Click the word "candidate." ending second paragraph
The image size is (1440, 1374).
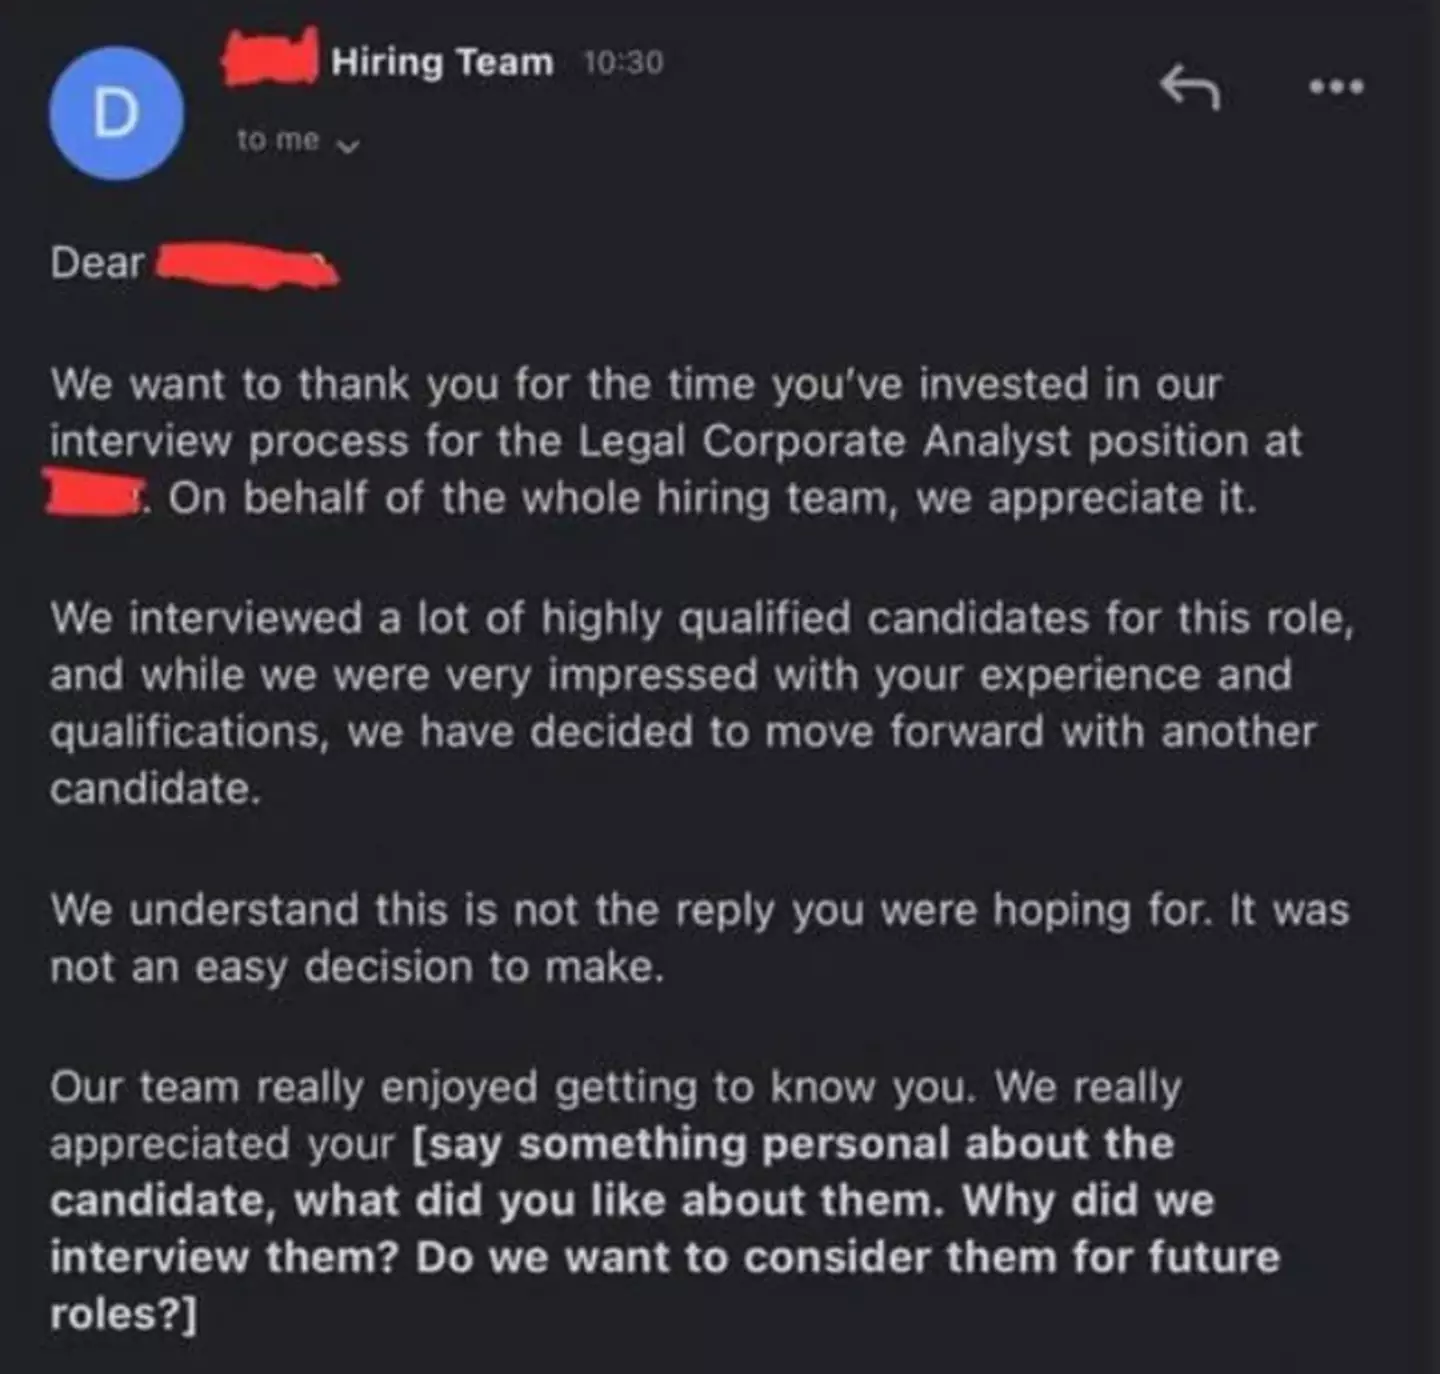click(155, 789)
